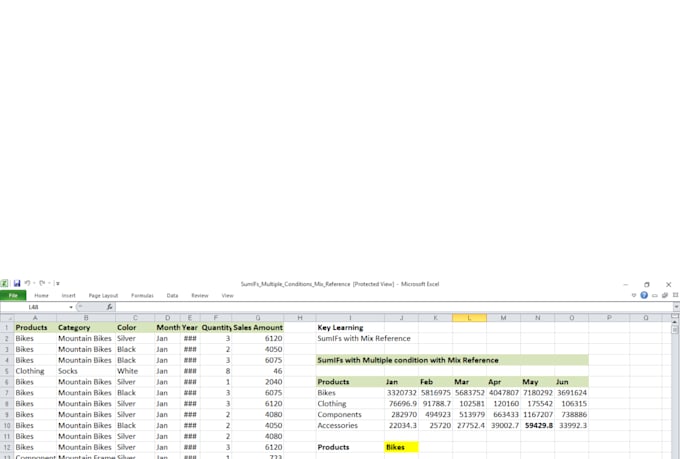The height and width of the screenshot is (459, 680).
Task: Click the quantity 8 cell in Clothing row
Action: point(216,371)
